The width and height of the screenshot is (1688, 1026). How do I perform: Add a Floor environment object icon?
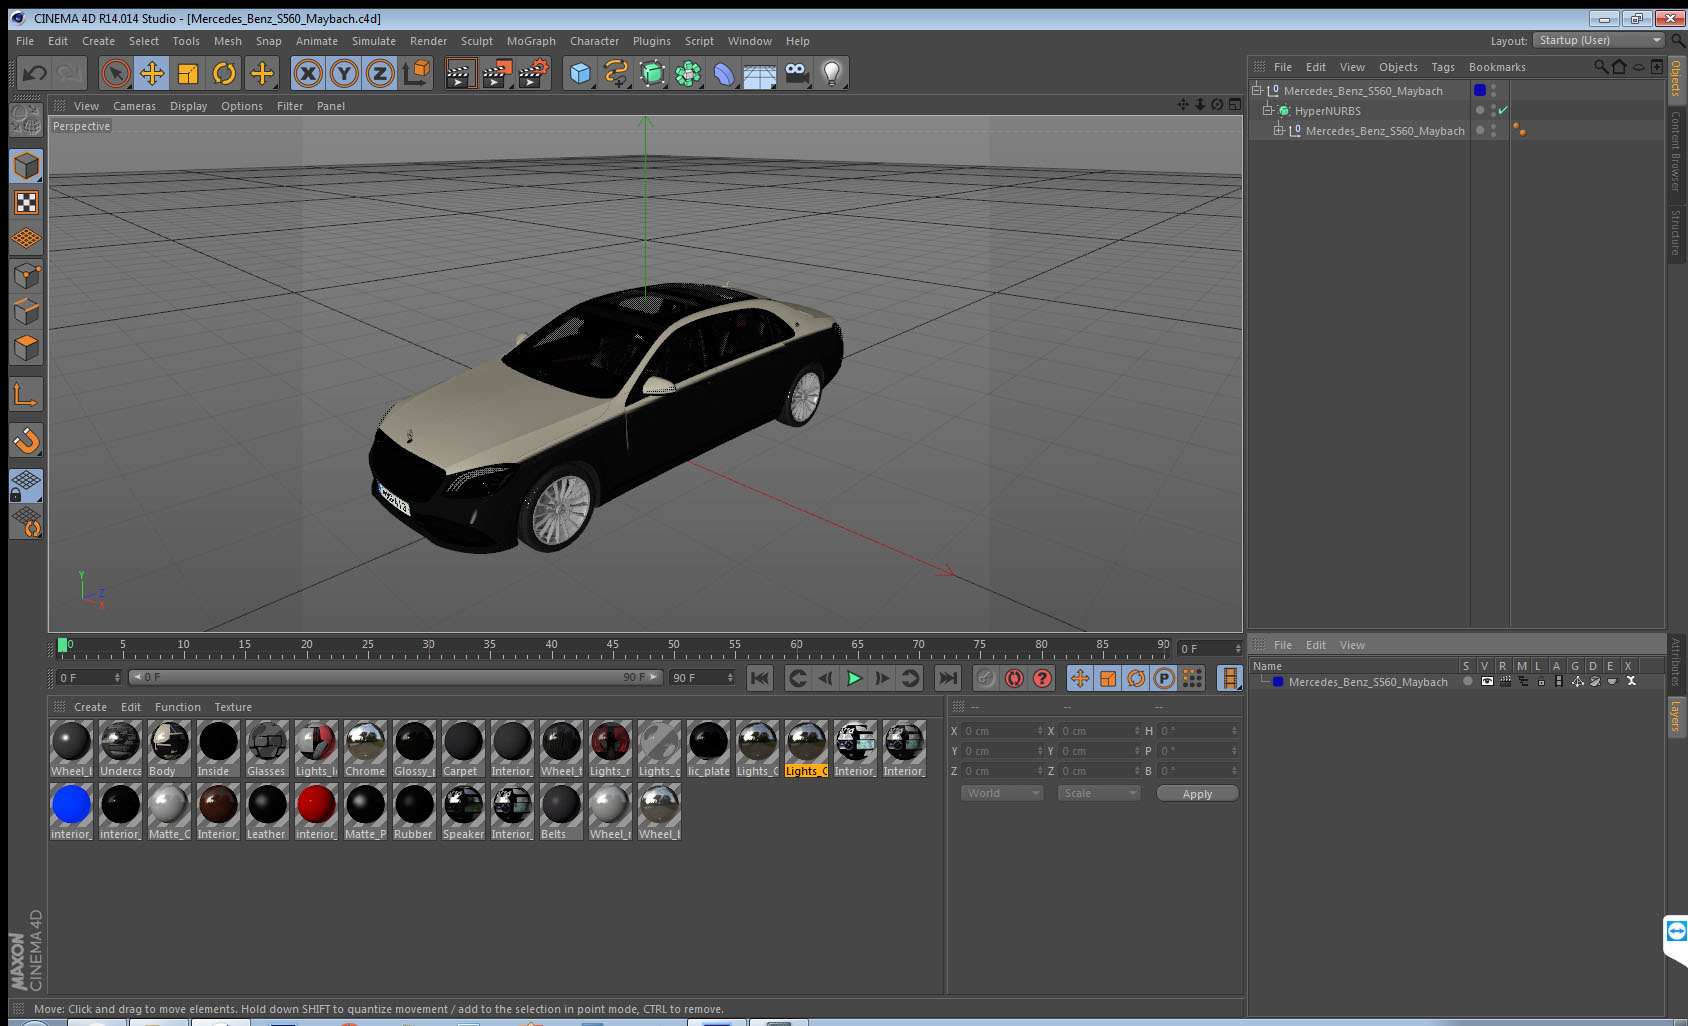(760, 73)
